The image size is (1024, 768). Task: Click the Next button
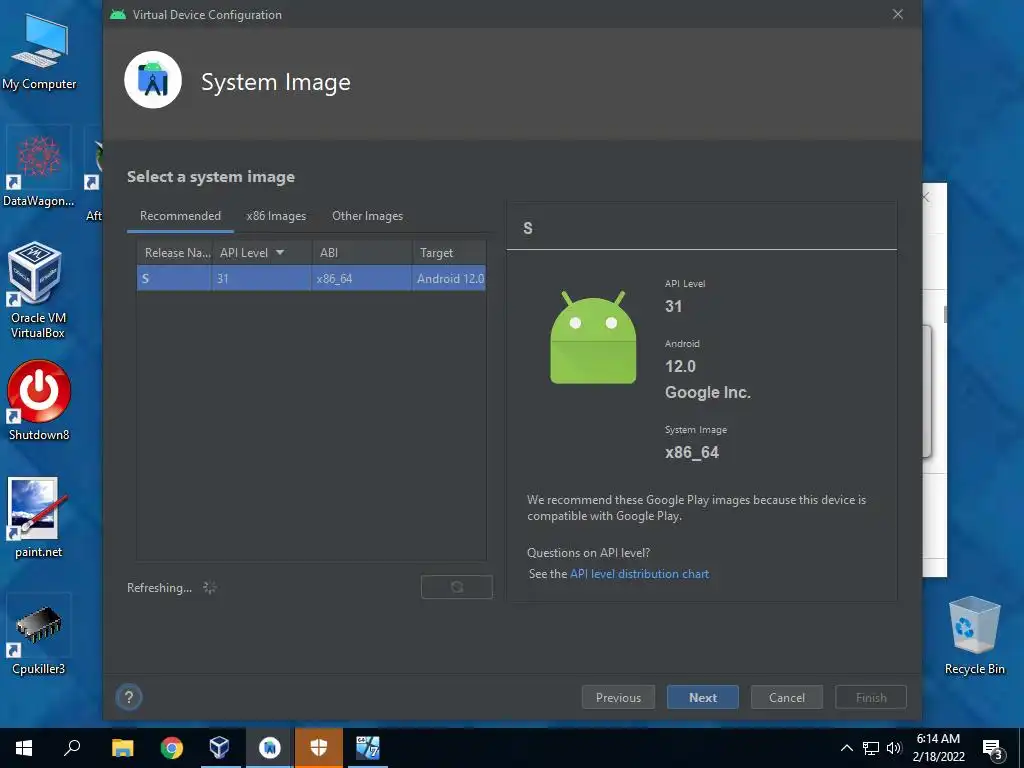(703, 697)
